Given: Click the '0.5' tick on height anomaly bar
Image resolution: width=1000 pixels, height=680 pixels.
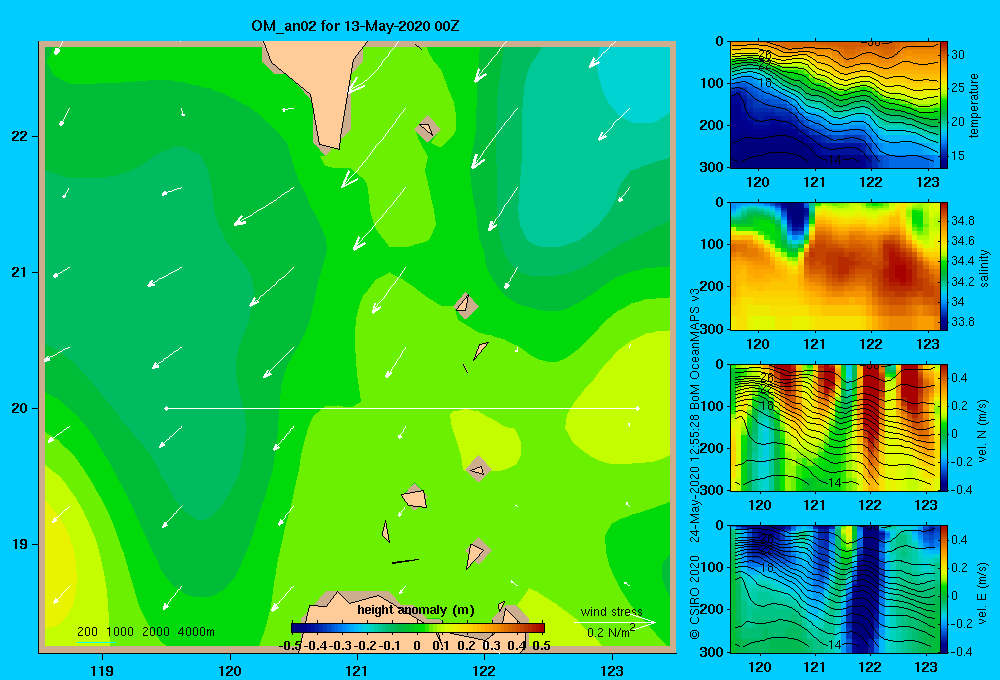Looking at the screenshot, I should point(541,646).
